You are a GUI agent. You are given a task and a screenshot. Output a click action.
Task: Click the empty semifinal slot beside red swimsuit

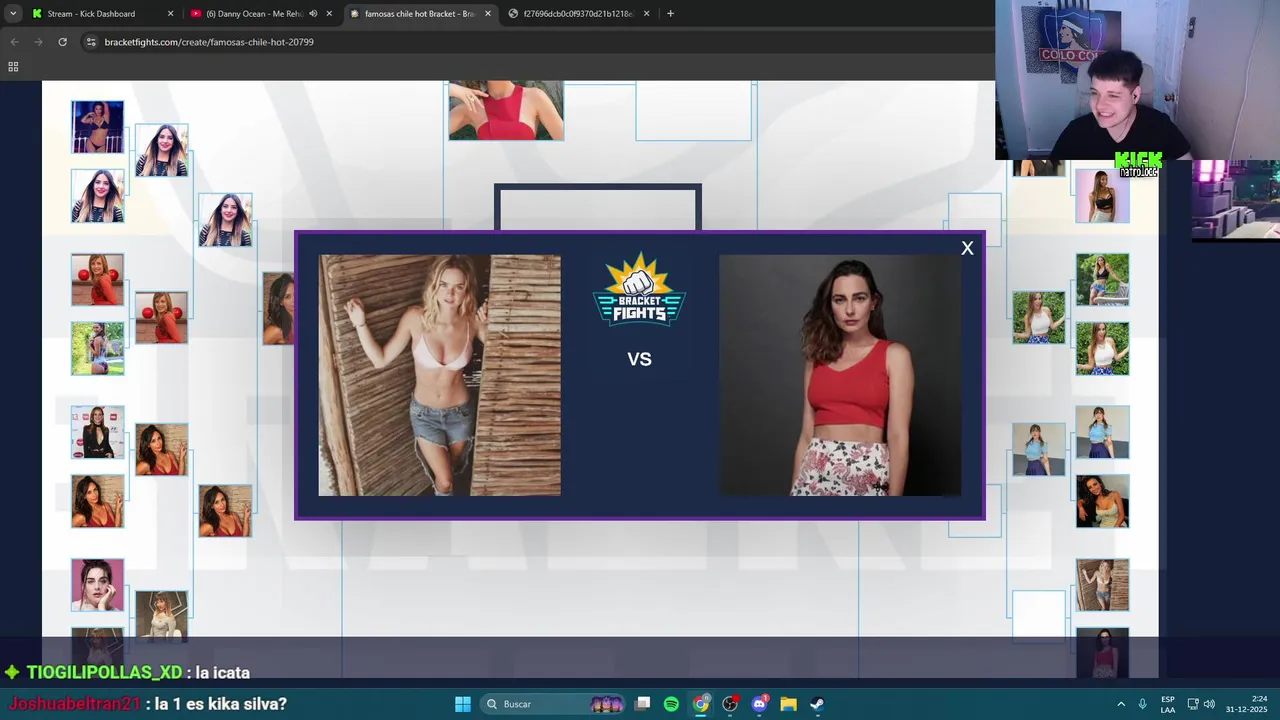pos(693,111)
